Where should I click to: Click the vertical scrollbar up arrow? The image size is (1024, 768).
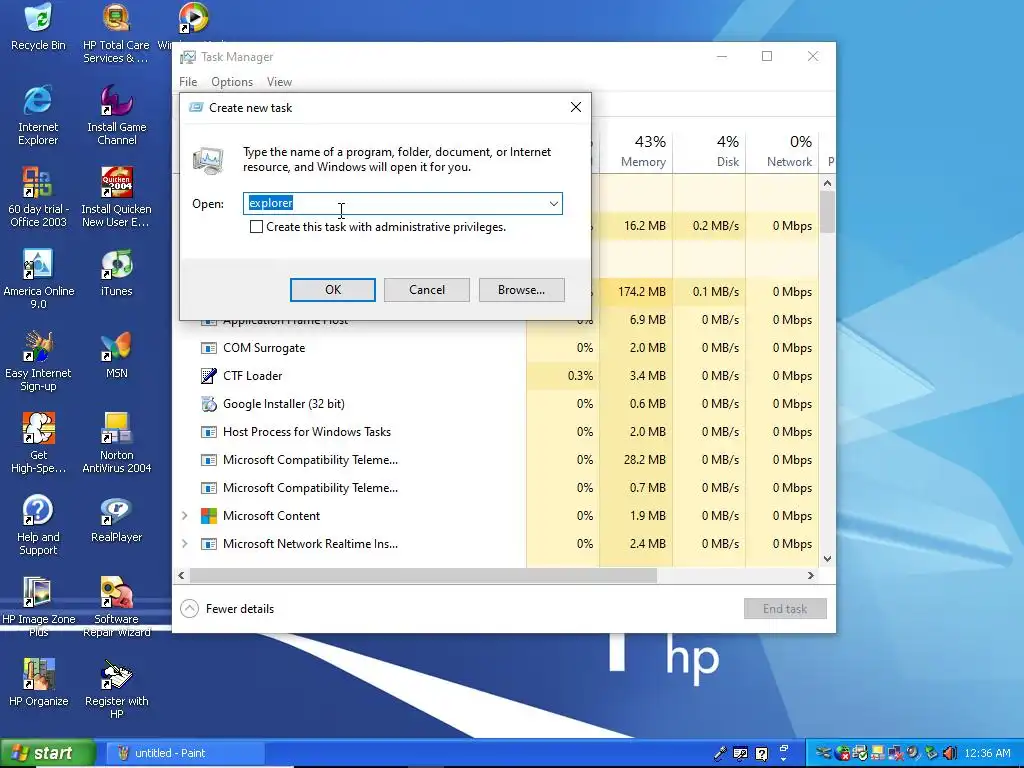pos(827,184)
